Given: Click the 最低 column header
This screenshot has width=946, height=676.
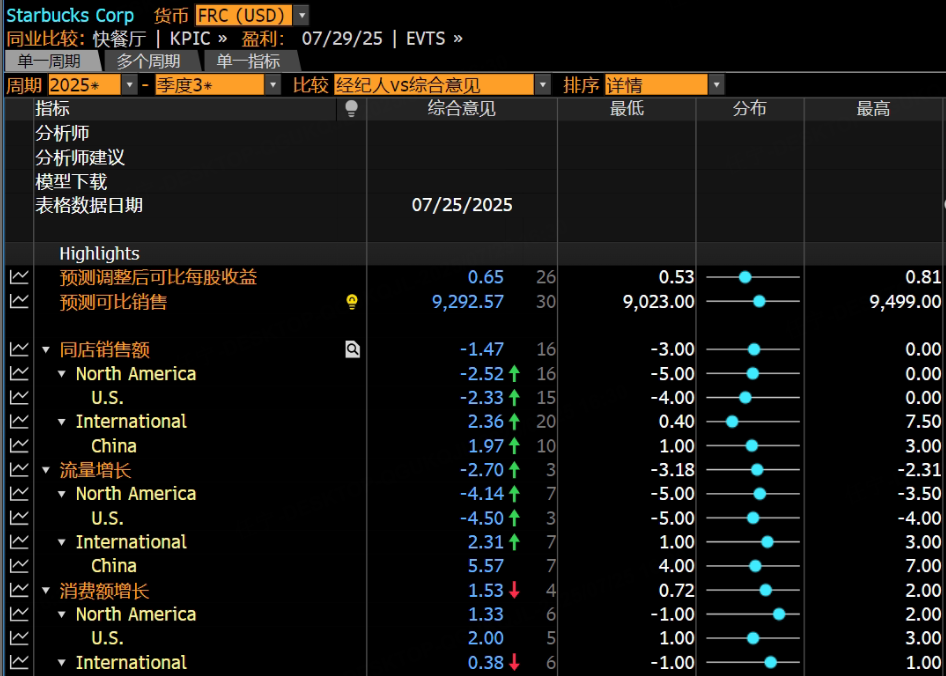Looking at the screenshot, I should (627, 109).
